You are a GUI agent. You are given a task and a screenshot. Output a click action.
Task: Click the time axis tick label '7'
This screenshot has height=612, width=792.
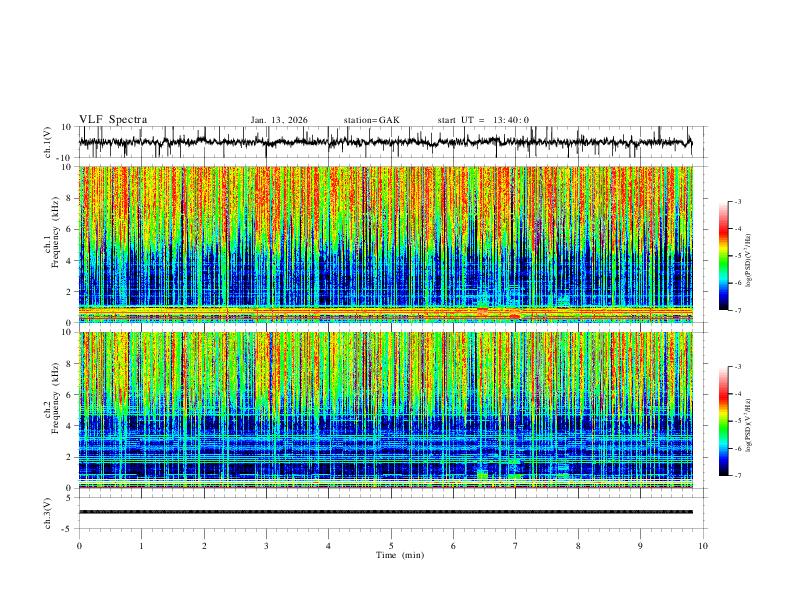[516, 546]
